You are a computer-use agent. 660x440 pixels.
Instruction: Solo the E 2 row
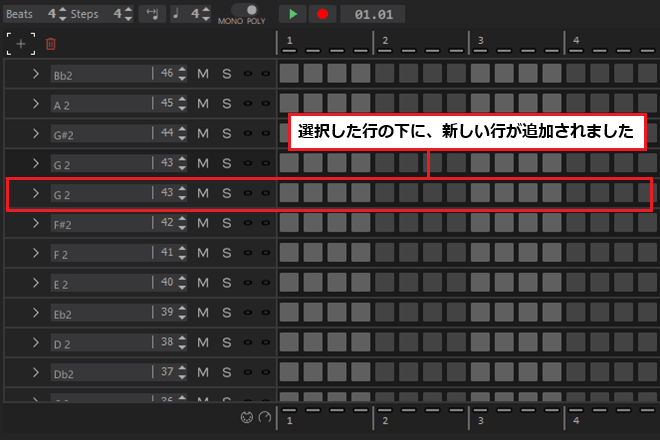tap(226, 283)
